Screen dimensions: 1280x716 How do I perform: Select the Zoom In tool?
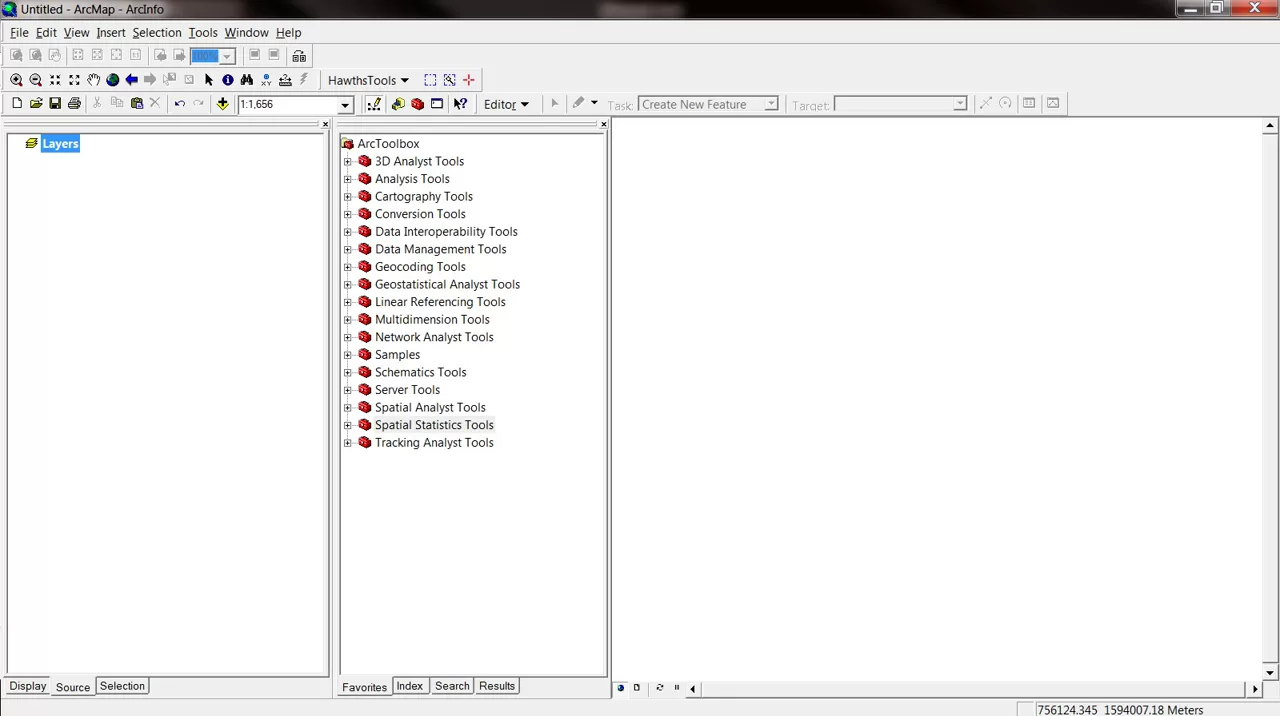(x=16, y=80)
